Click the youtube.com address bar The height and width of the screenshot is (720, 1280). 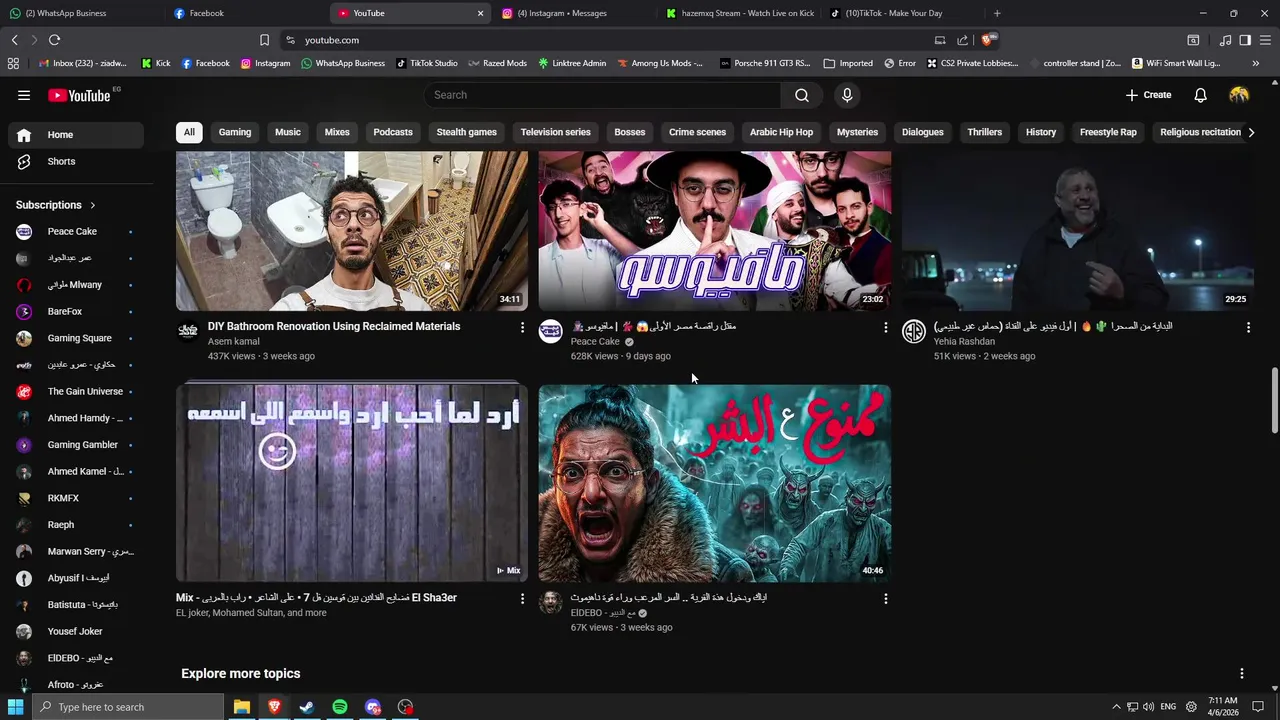point(600,40)
